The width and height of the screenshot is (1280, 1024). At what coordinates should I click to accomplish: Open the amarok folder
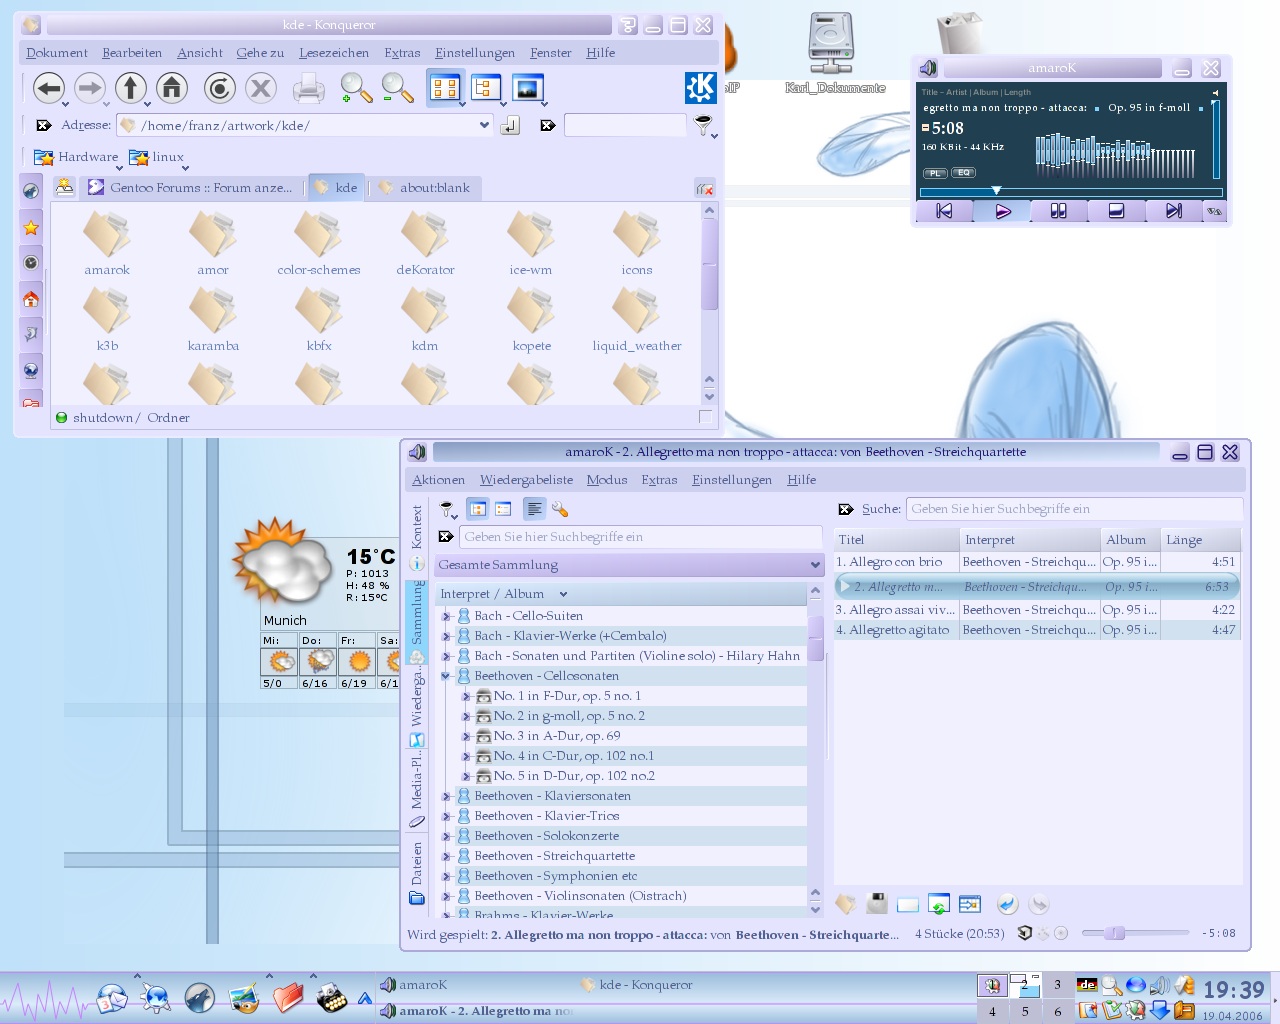[x=107, y=244]
